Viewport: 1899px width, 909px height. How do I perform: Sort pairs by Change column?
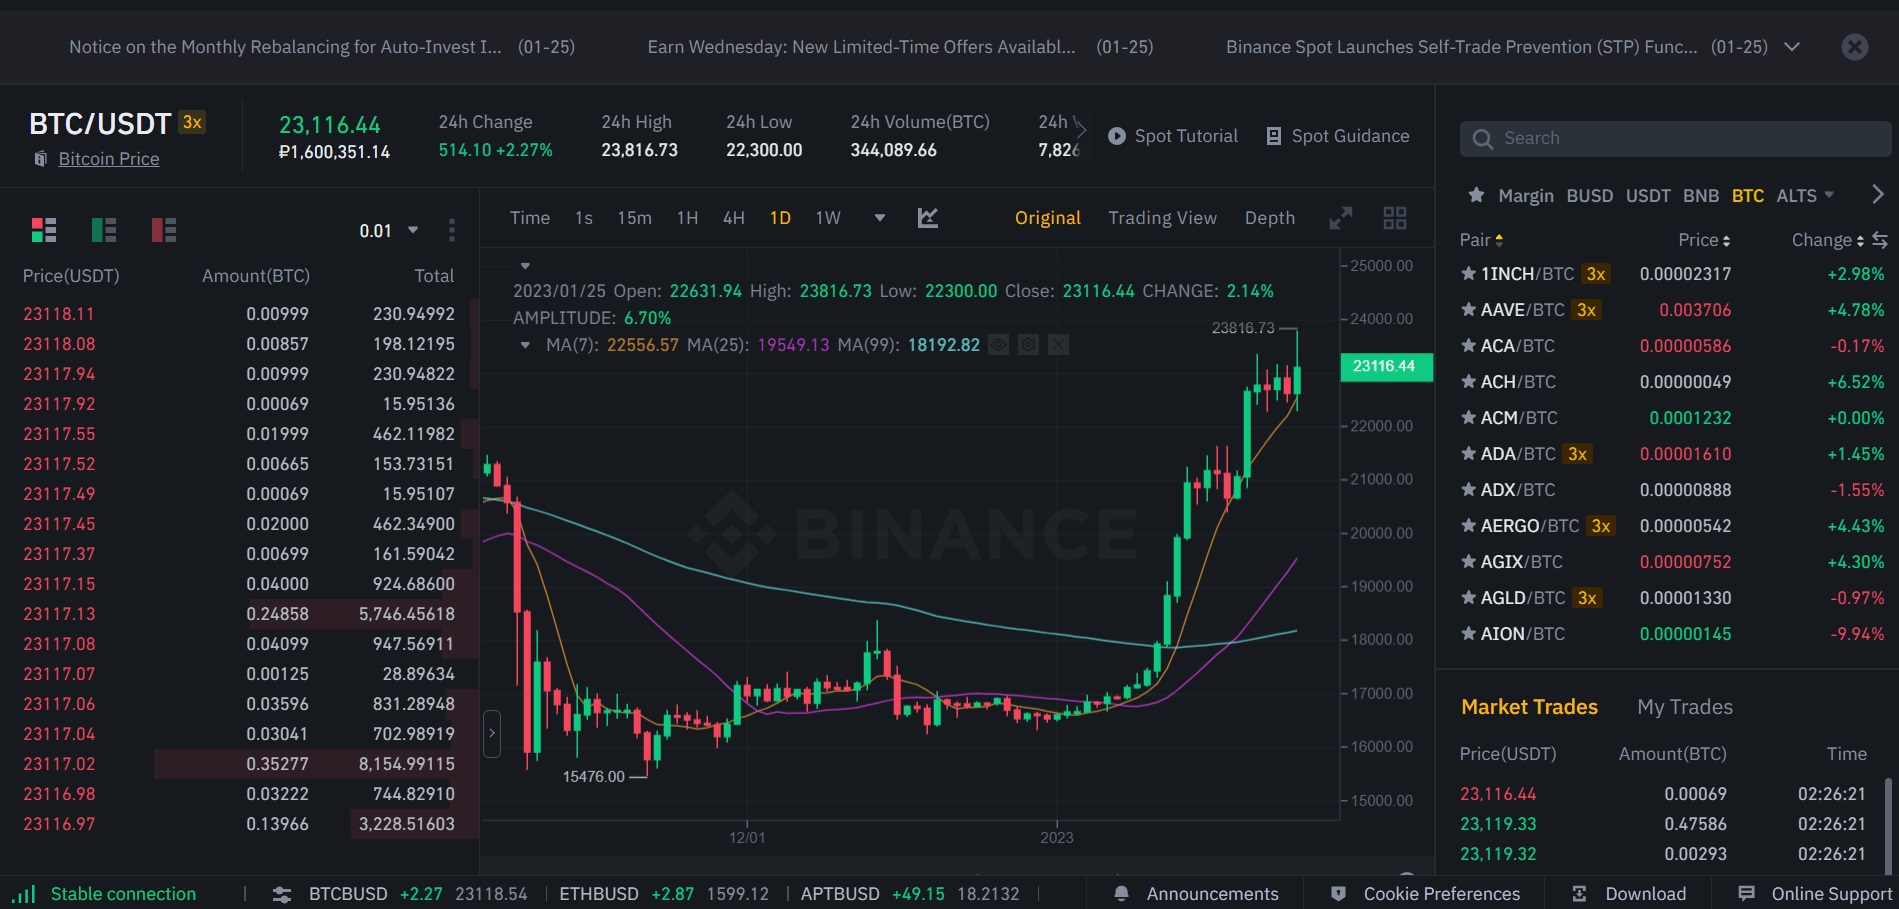coord(1828,240)
